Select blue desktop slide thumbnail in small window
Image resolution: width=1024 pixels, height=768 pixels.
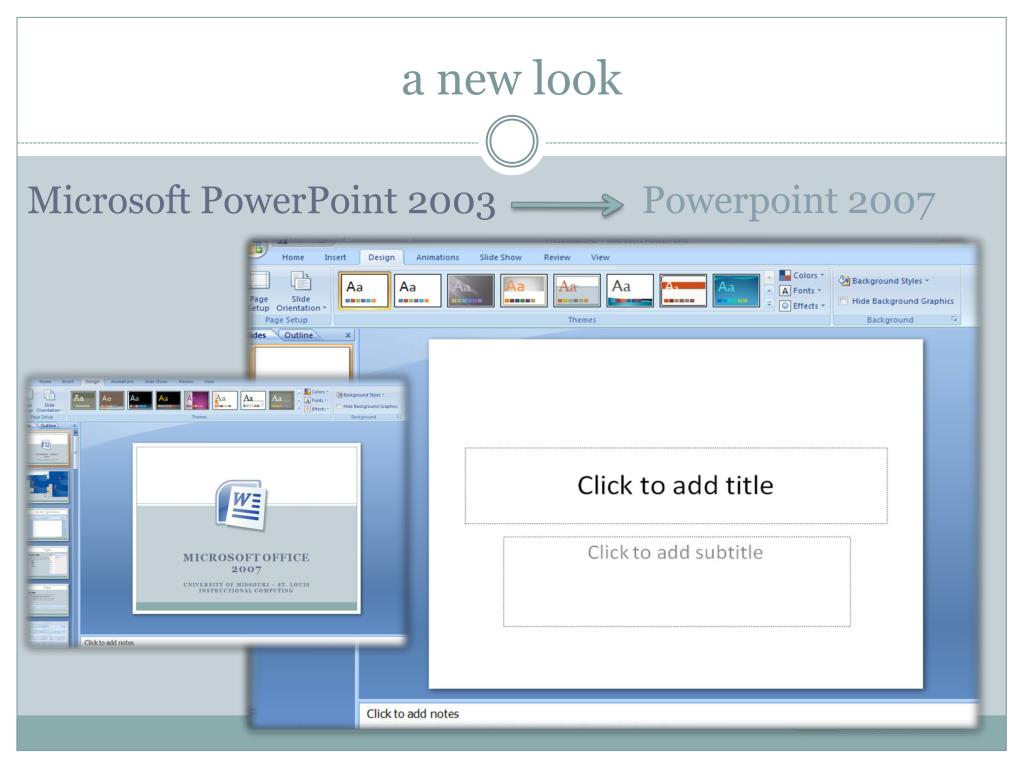coord(50,487)
